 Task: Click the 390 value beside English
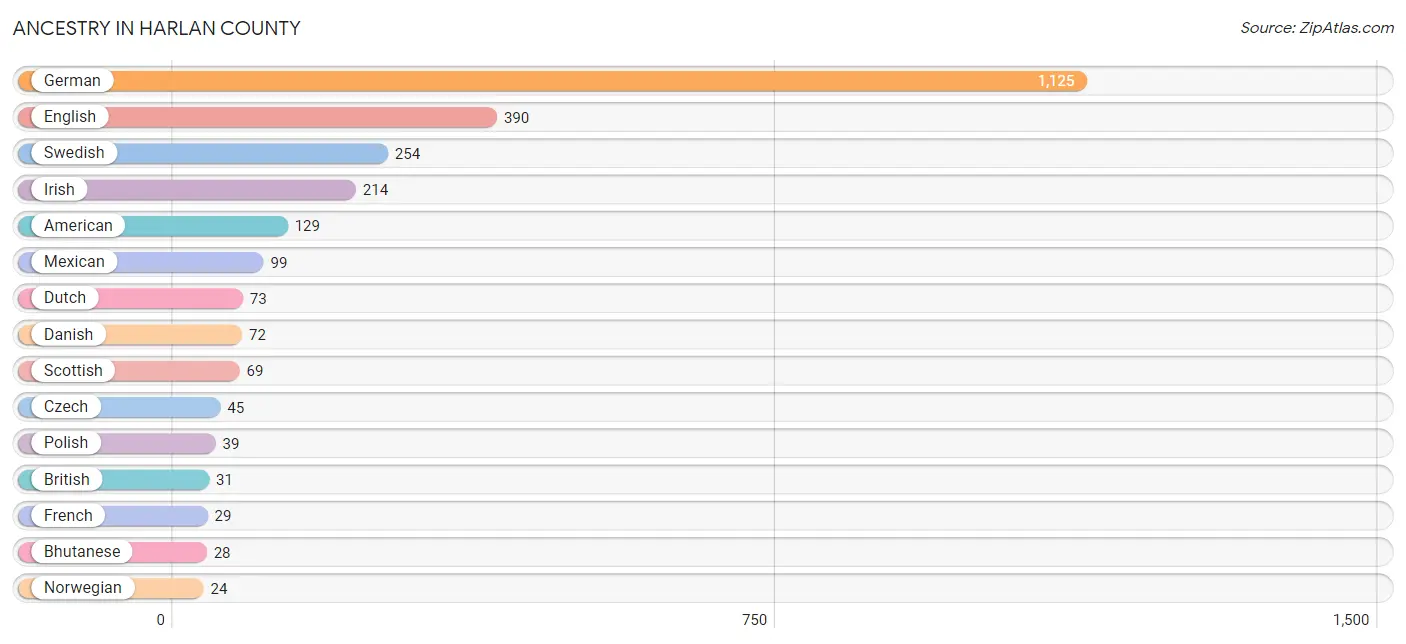(516, 118)
